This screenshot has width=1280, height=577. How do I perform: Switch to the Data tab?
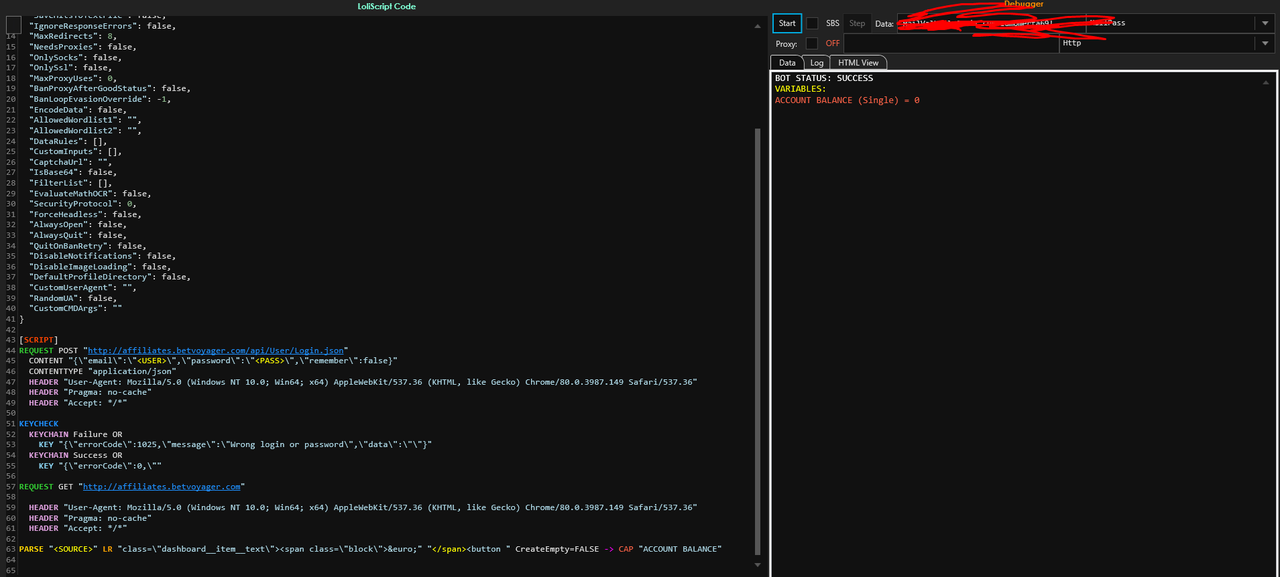[x=788, y=62]
